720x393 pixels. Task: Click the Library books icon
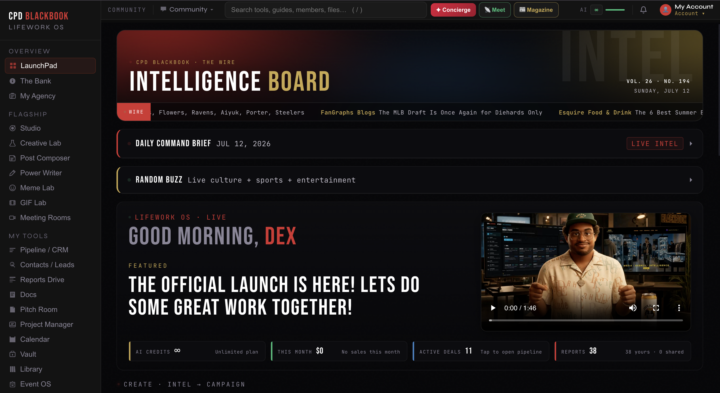pos(12,369)
